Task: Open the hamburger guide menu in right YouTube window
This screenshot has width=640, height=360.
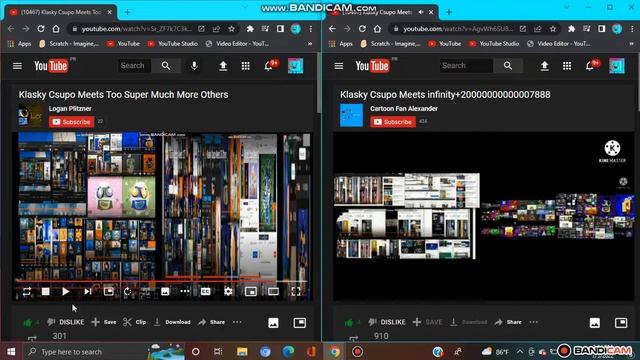Action: click(339, 66)
